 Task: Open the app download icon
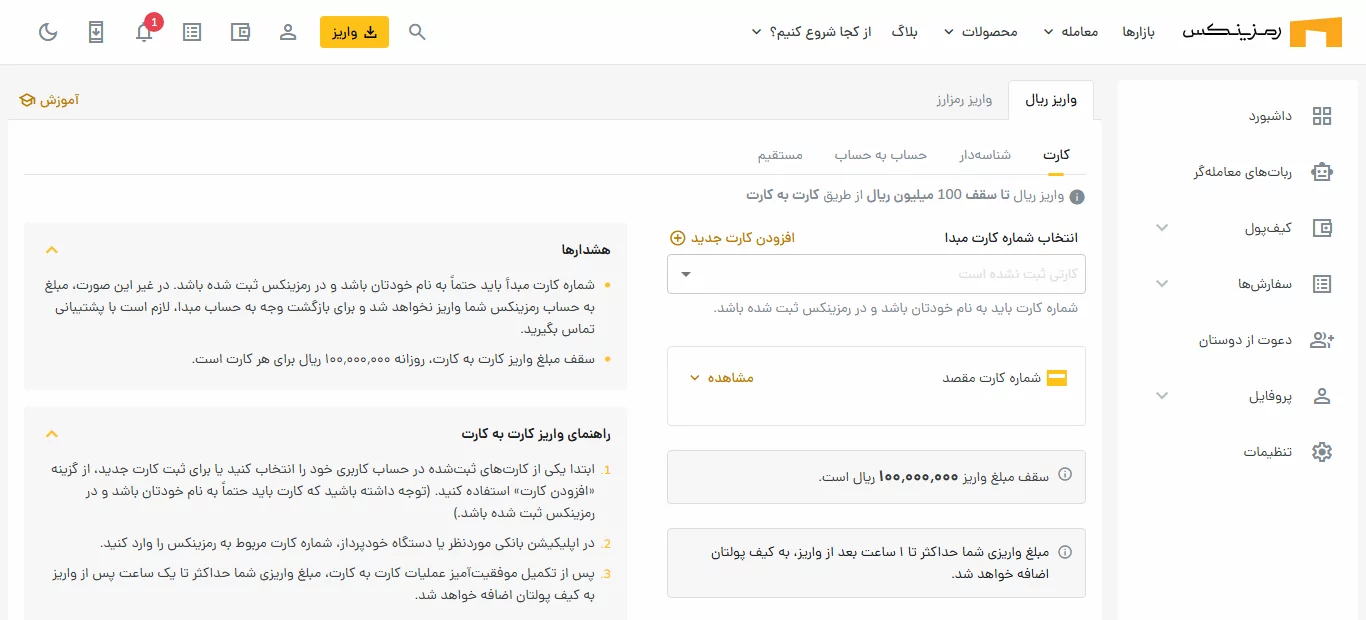tap(96, 32)
